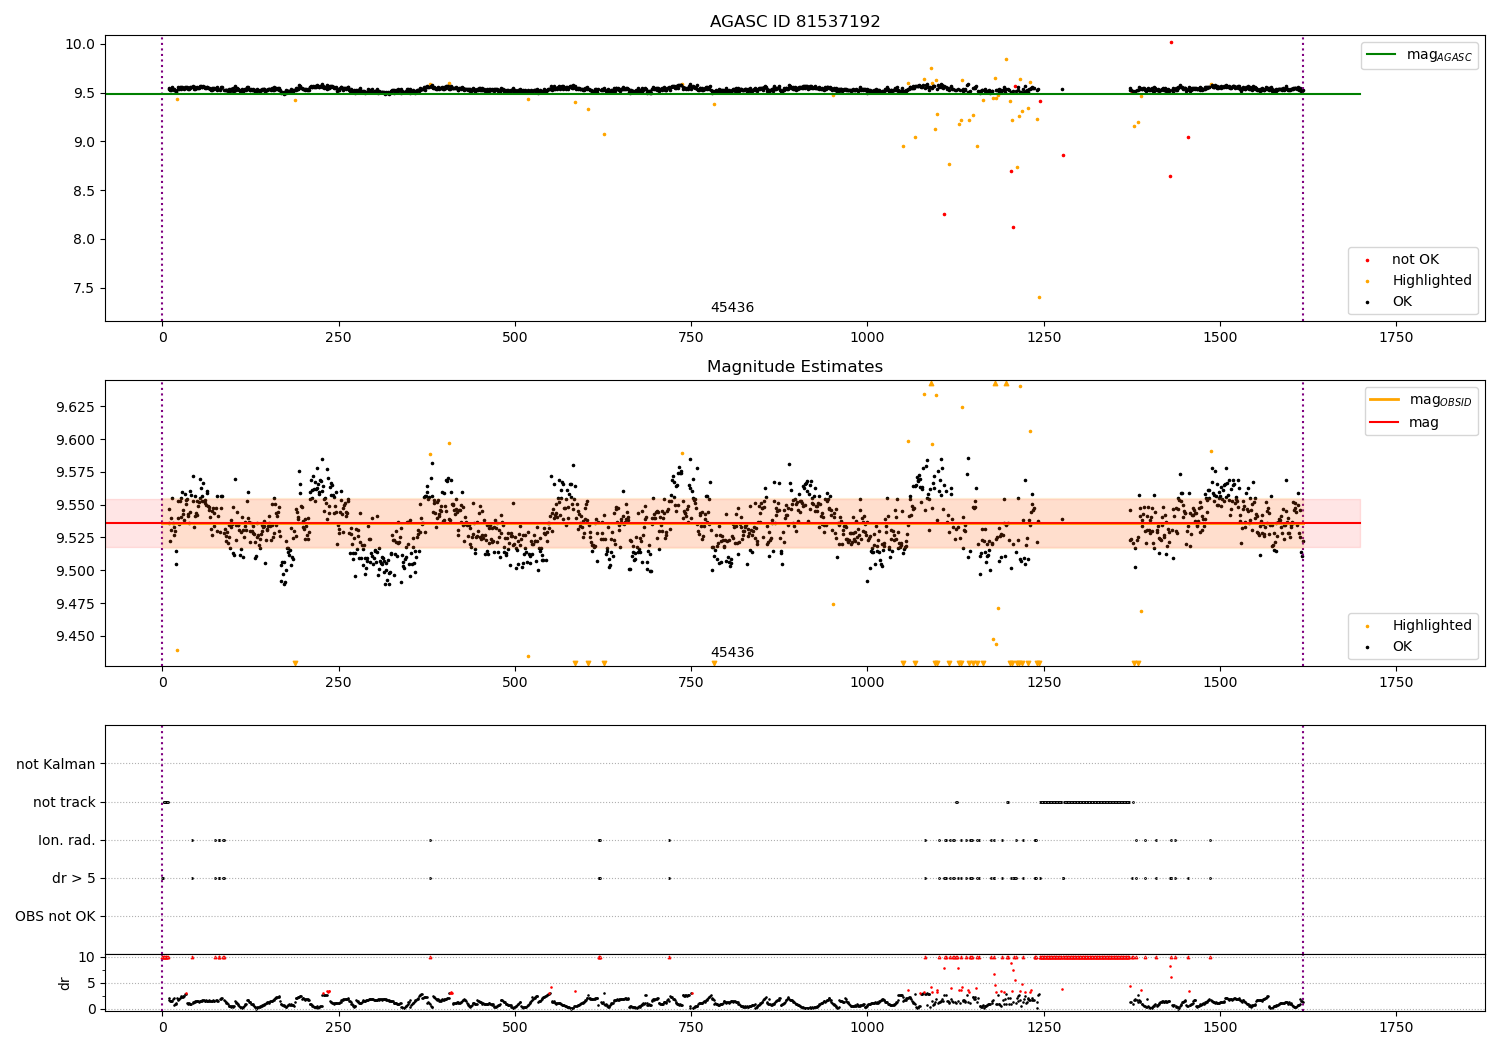Click the '45436' annotation in the top plot
The width and height of the screenshot is (1500, 1050).
coord(732,308)
